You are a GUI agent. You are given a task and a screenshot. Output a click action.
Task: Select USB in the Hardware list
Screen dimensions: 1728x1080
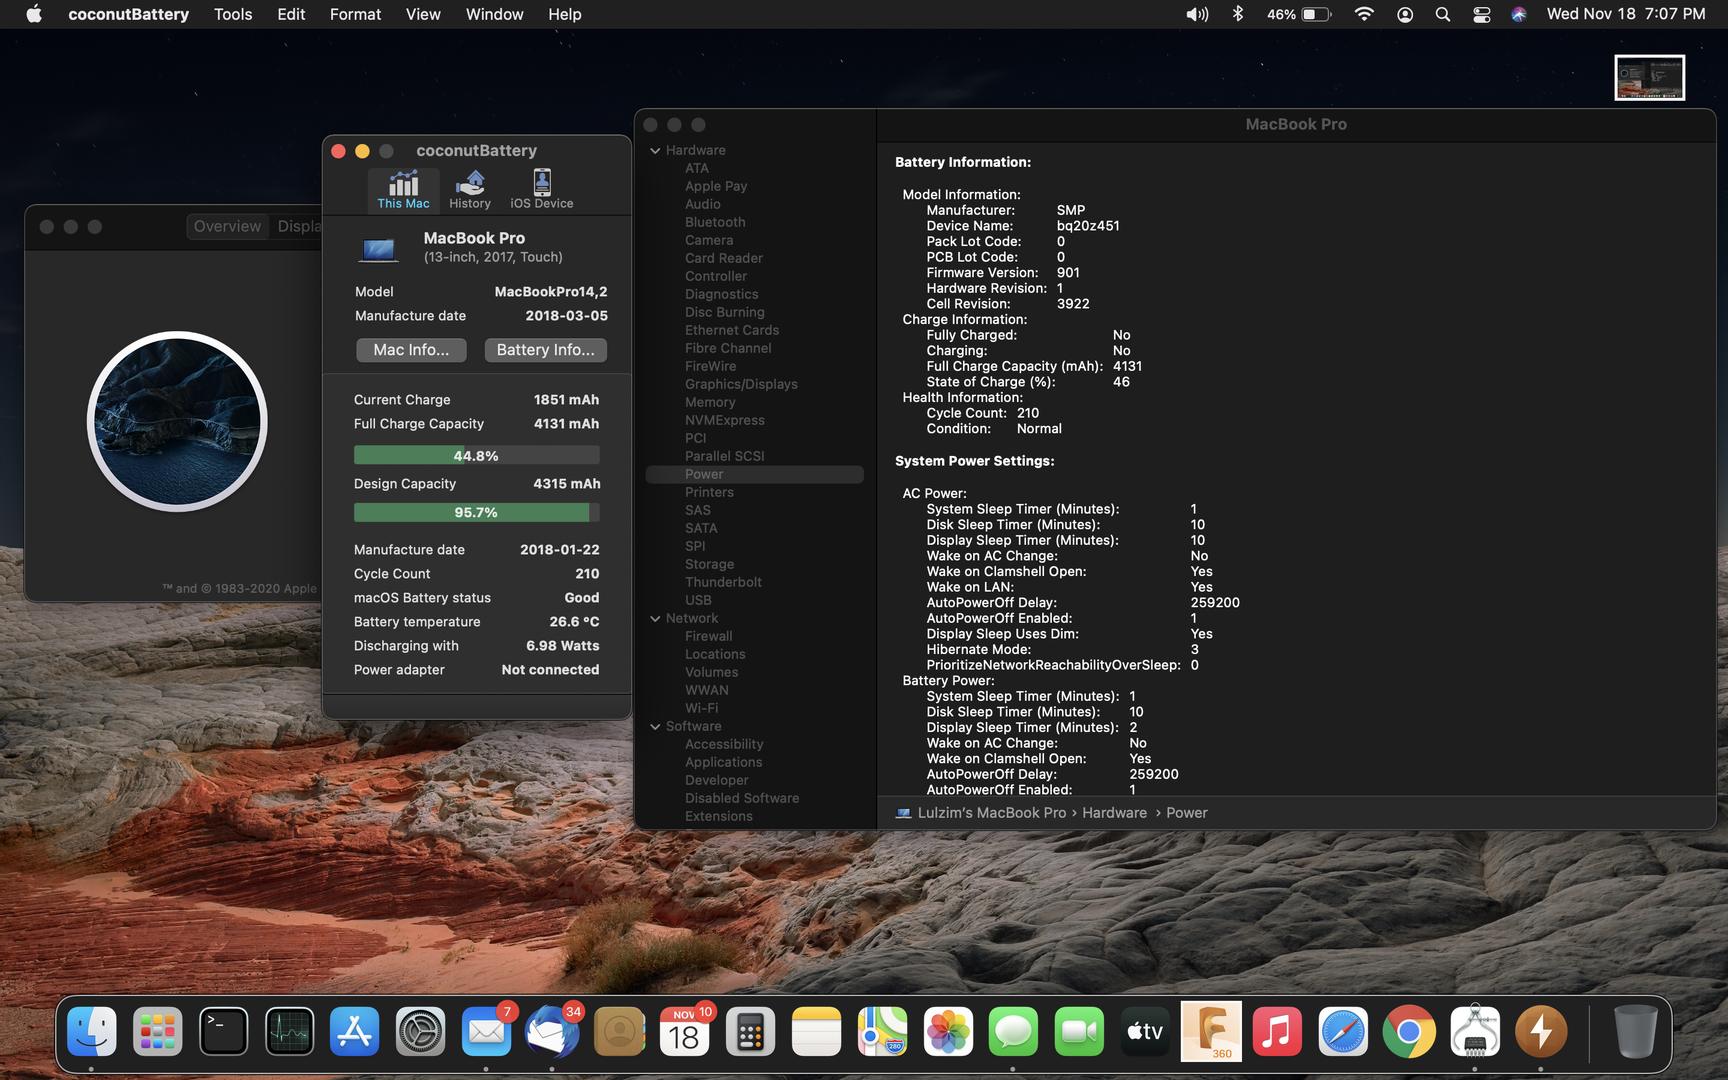698,601
